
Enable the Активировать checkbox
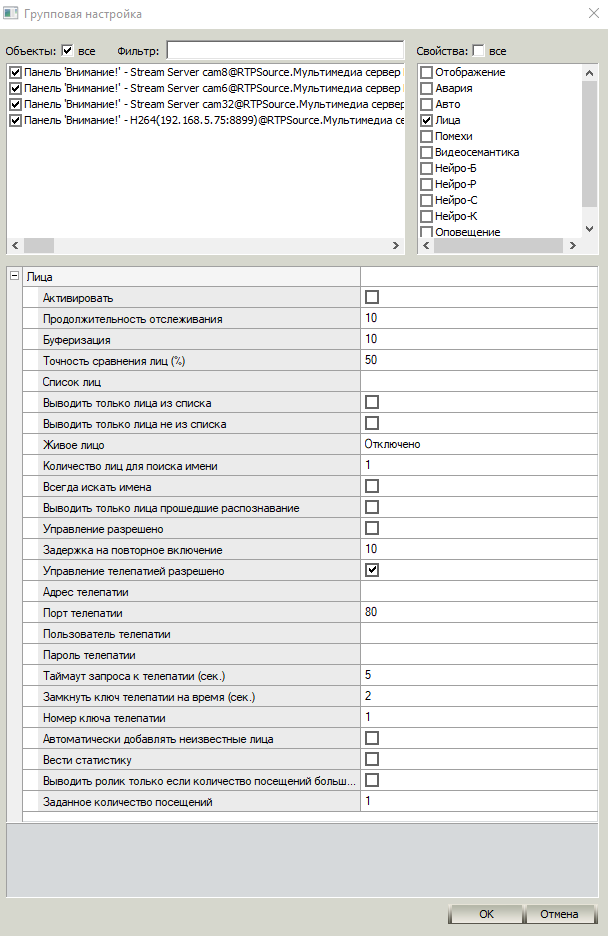tap(372, 297)
